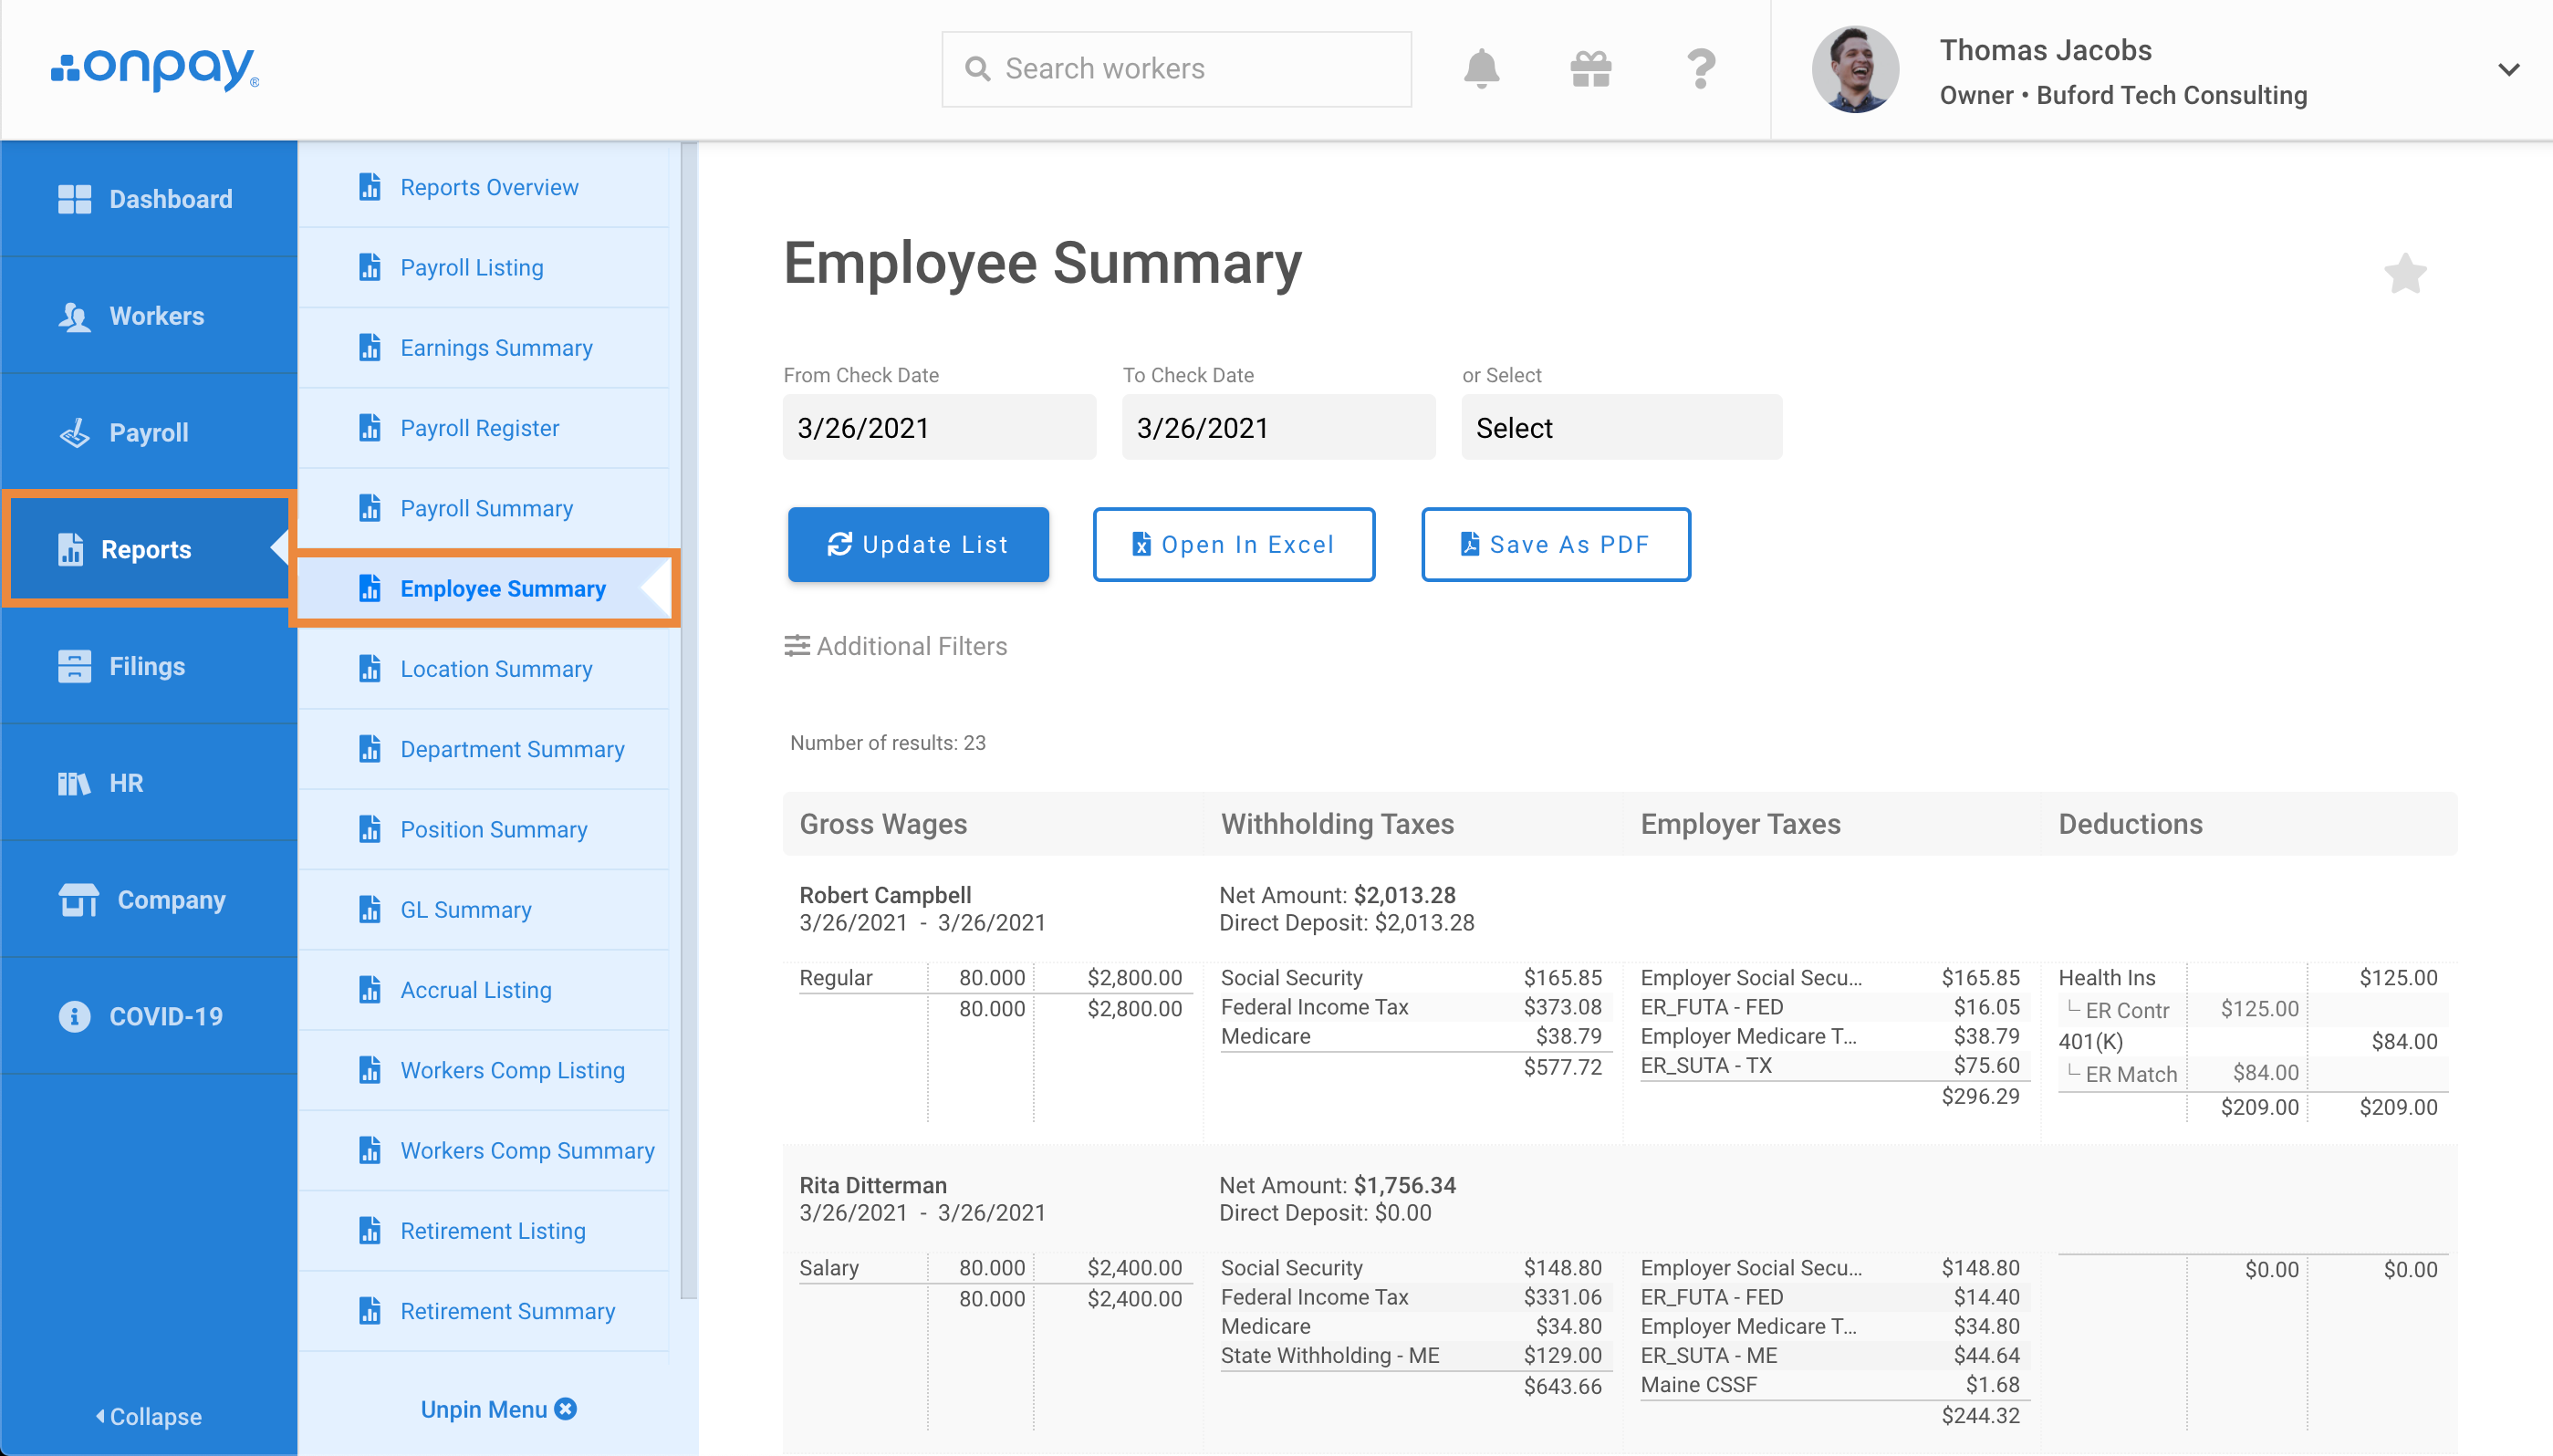Click report icon beside Accrual Listing
This screenshot has height=1456, width=2553.
coord(369,989)
